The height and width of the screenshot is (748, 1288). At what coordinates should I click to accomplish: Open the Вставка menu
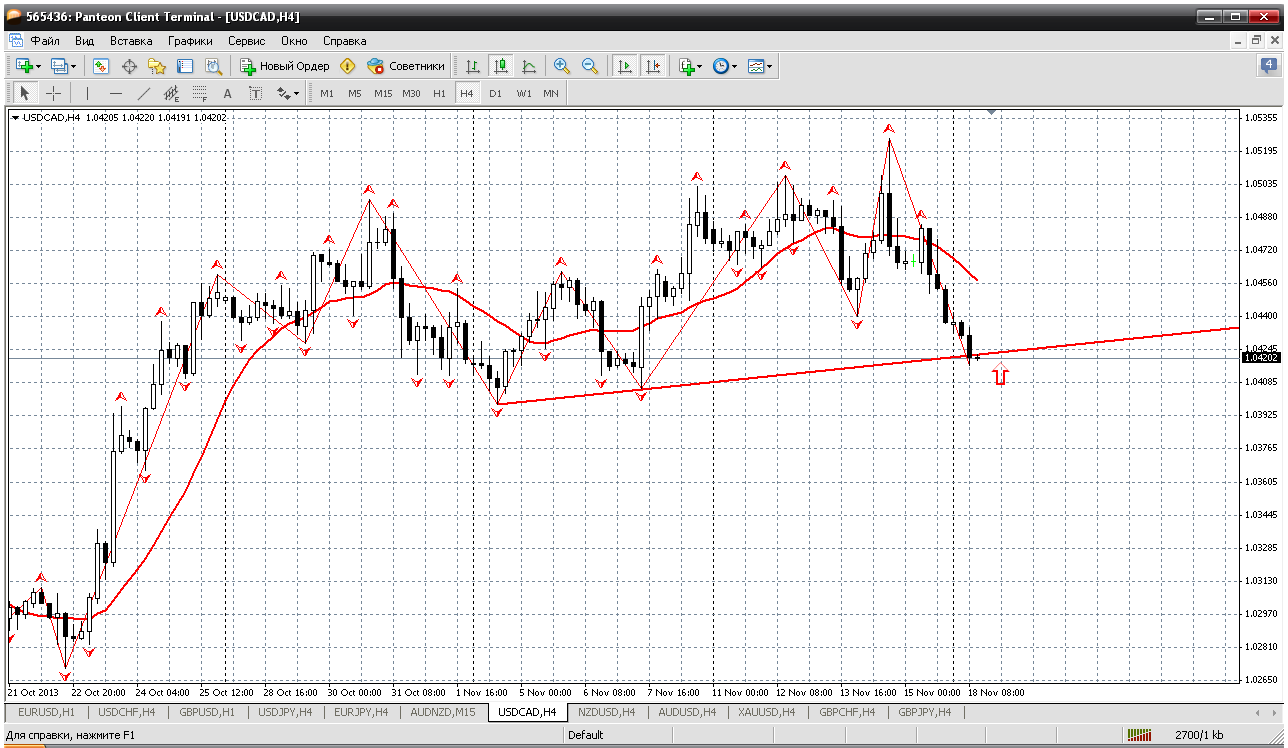(131, 41)
